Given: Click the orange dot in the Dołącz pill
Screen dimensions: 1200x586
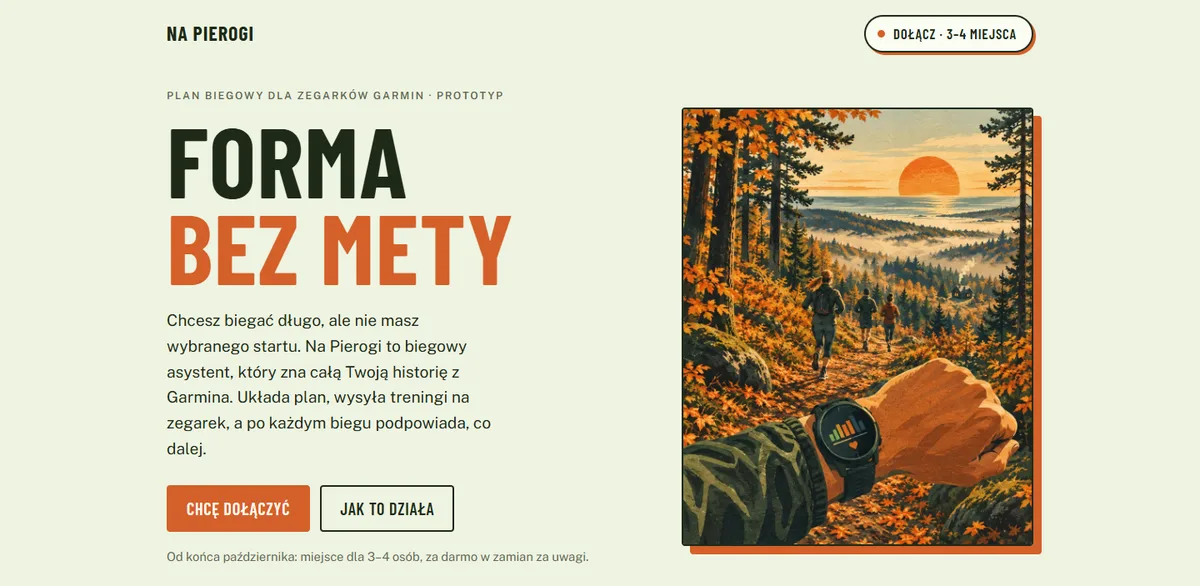Looking at the screenshot, I should click(x=881, y=34).
